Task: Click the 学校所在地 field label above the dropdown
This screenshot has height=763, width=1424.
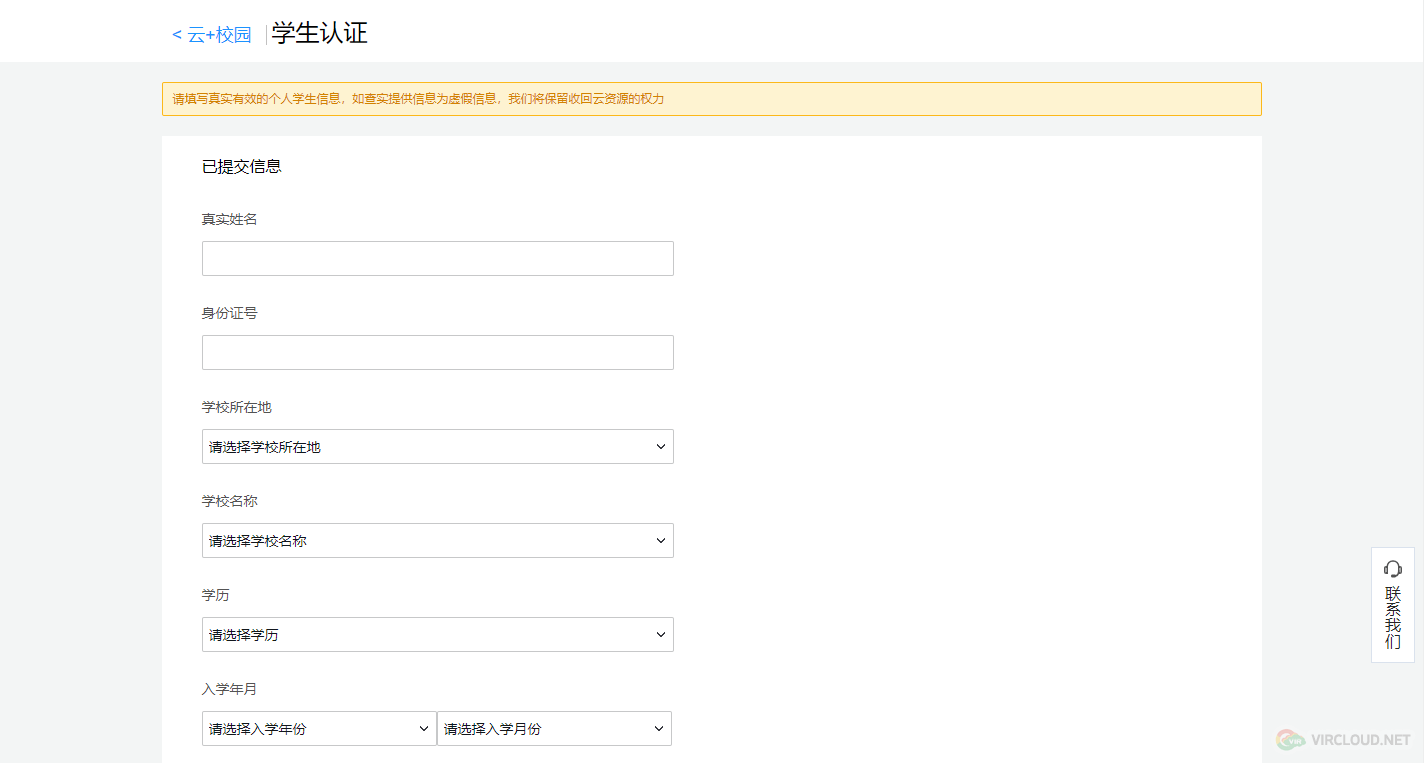Action: click(x=237, y=407)
